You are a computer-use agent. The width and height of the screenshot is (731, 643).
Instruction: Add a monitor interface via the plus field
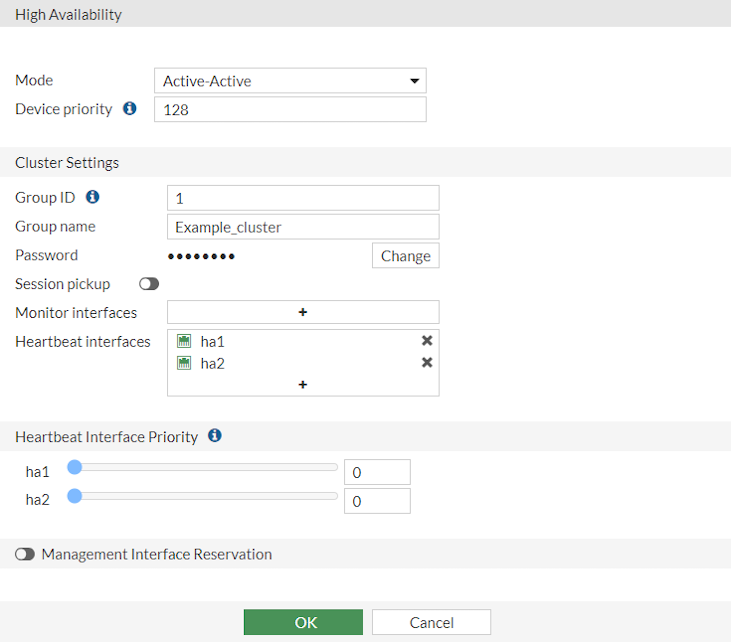(303, 312)
